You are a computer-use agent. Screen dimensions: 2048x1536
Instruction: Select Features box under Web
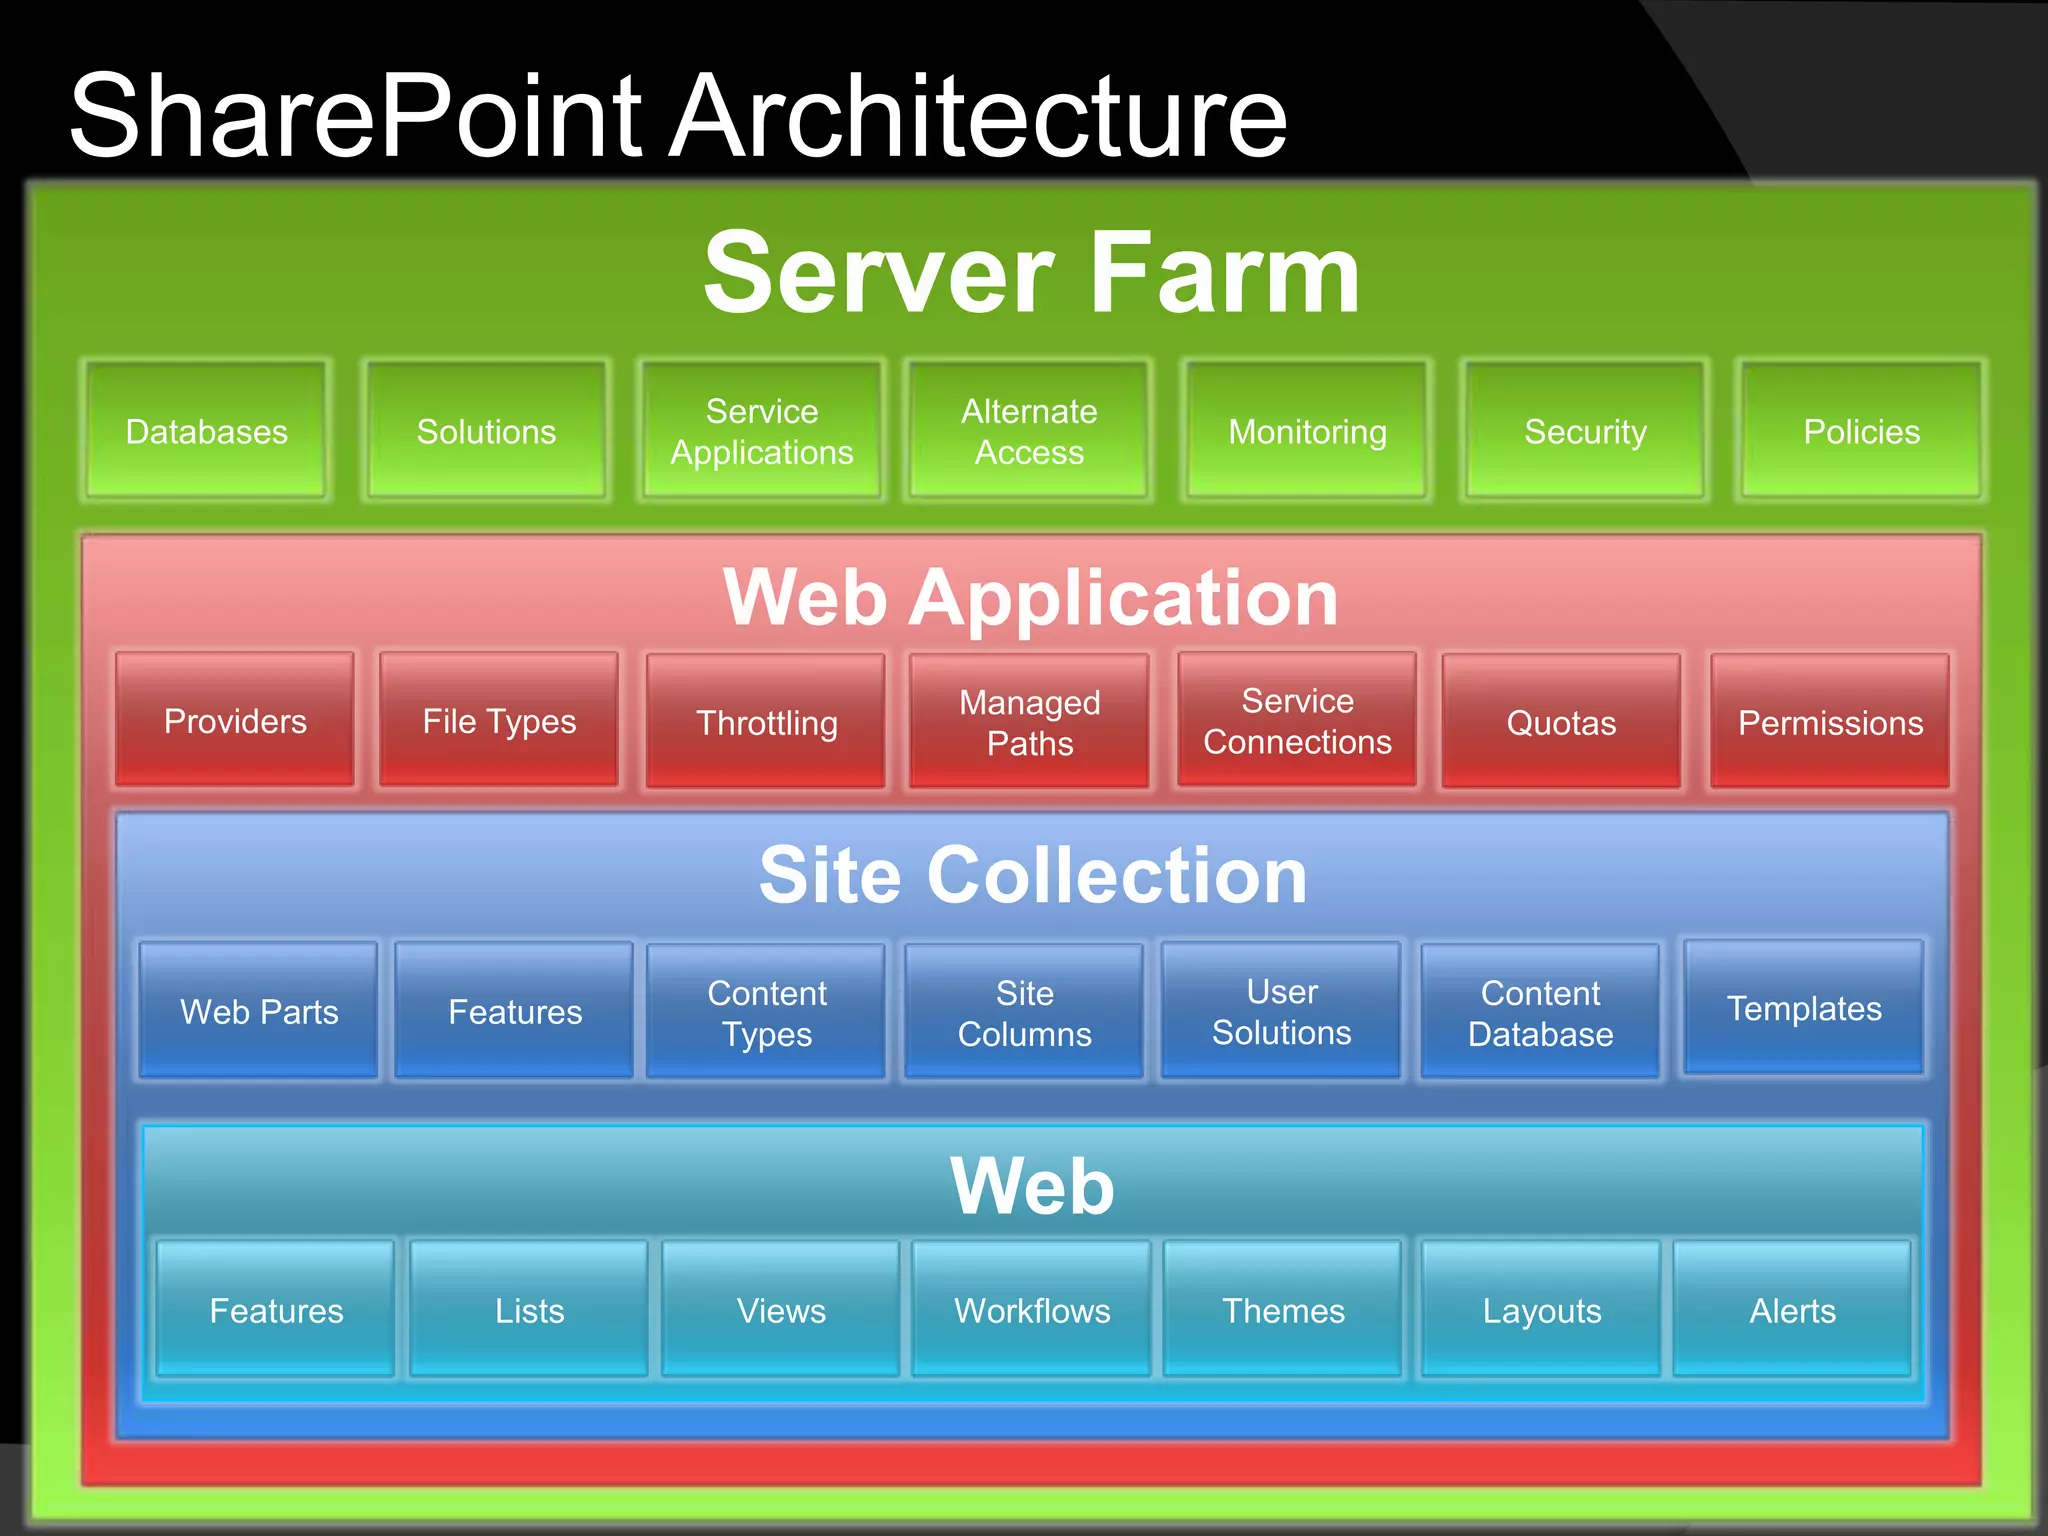pyautogui.click(x=276, y=1309)
